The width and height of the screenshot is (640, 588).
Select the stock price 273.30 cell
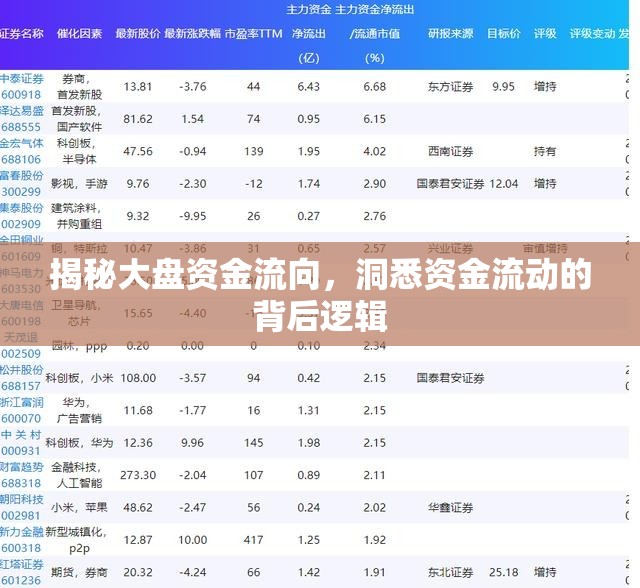pyautogui.click(x=138, y=475)
